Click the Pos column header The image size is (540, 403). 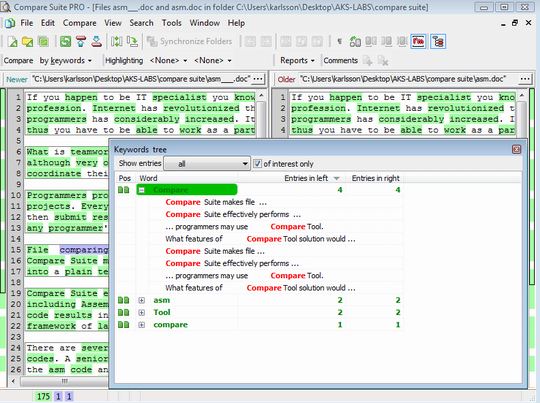124,178
